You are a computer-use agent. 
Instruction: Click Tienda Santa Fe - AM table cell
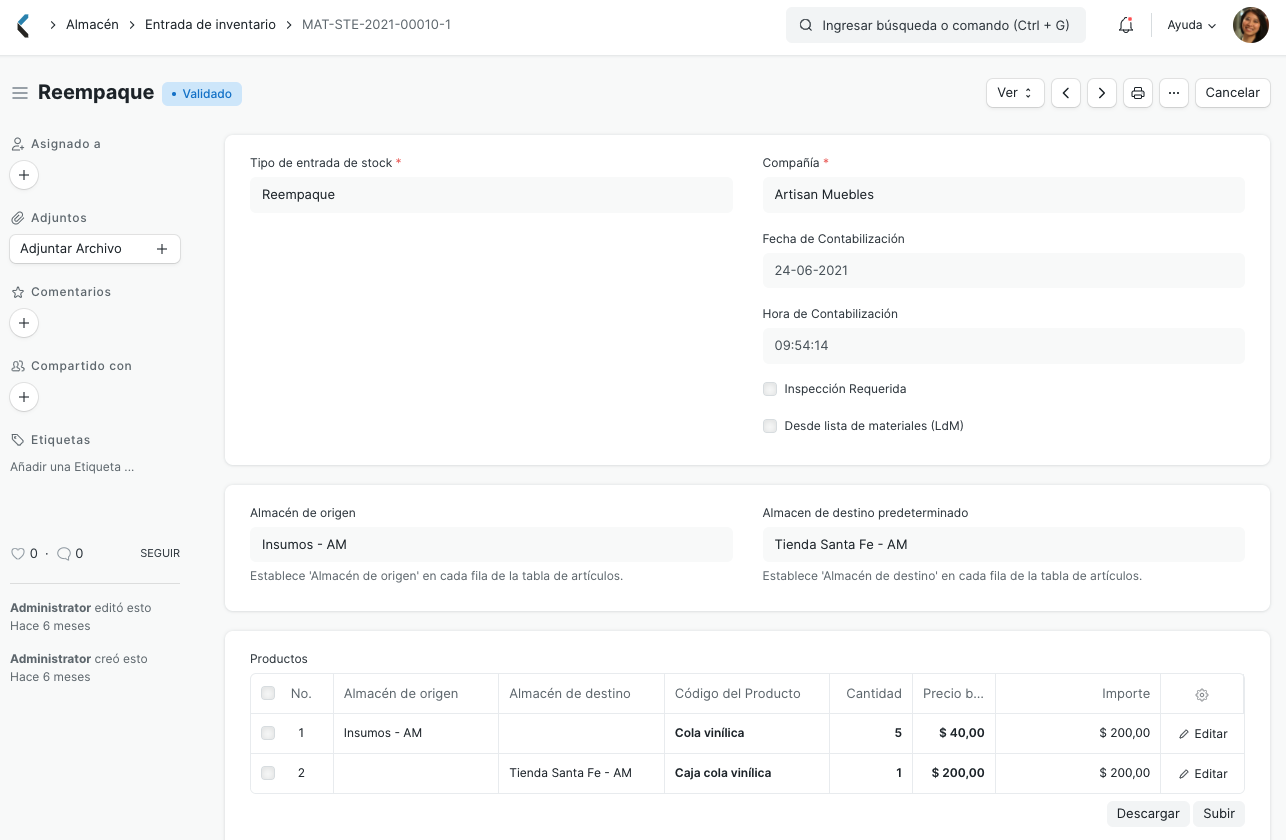581,773
